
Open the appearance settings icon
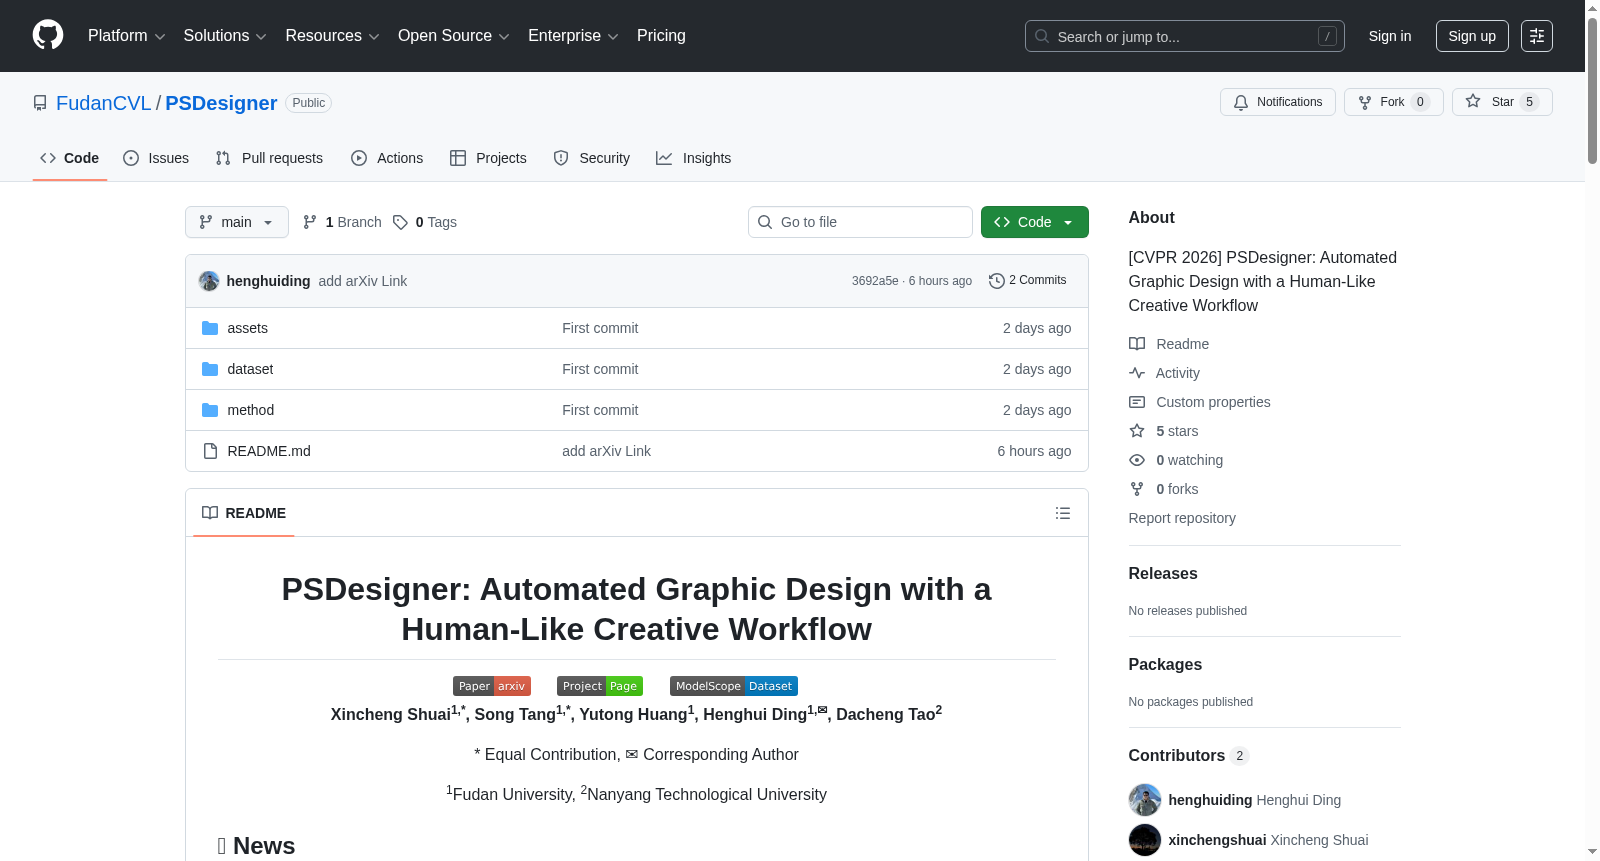(x=1537, y=36)
